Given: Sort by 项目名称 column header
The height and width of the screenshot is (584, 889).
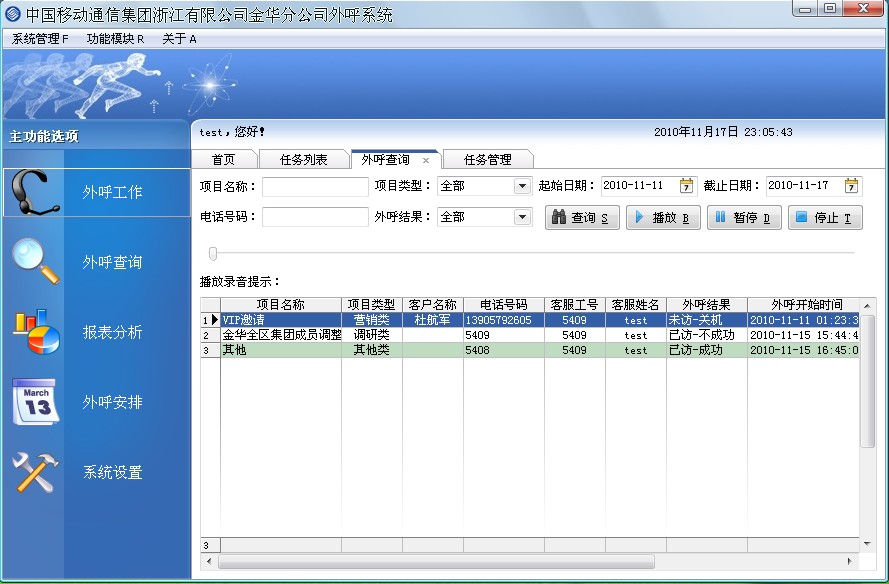Looking at the screenshot, I should click(281, 305).
